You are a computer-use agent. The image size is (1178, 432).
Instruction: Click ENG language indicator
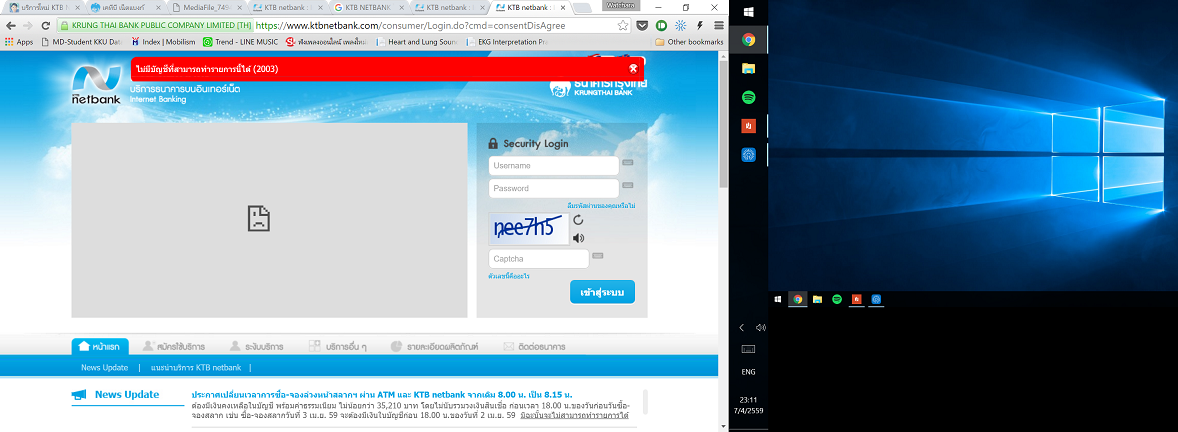[x=748, y=372]
